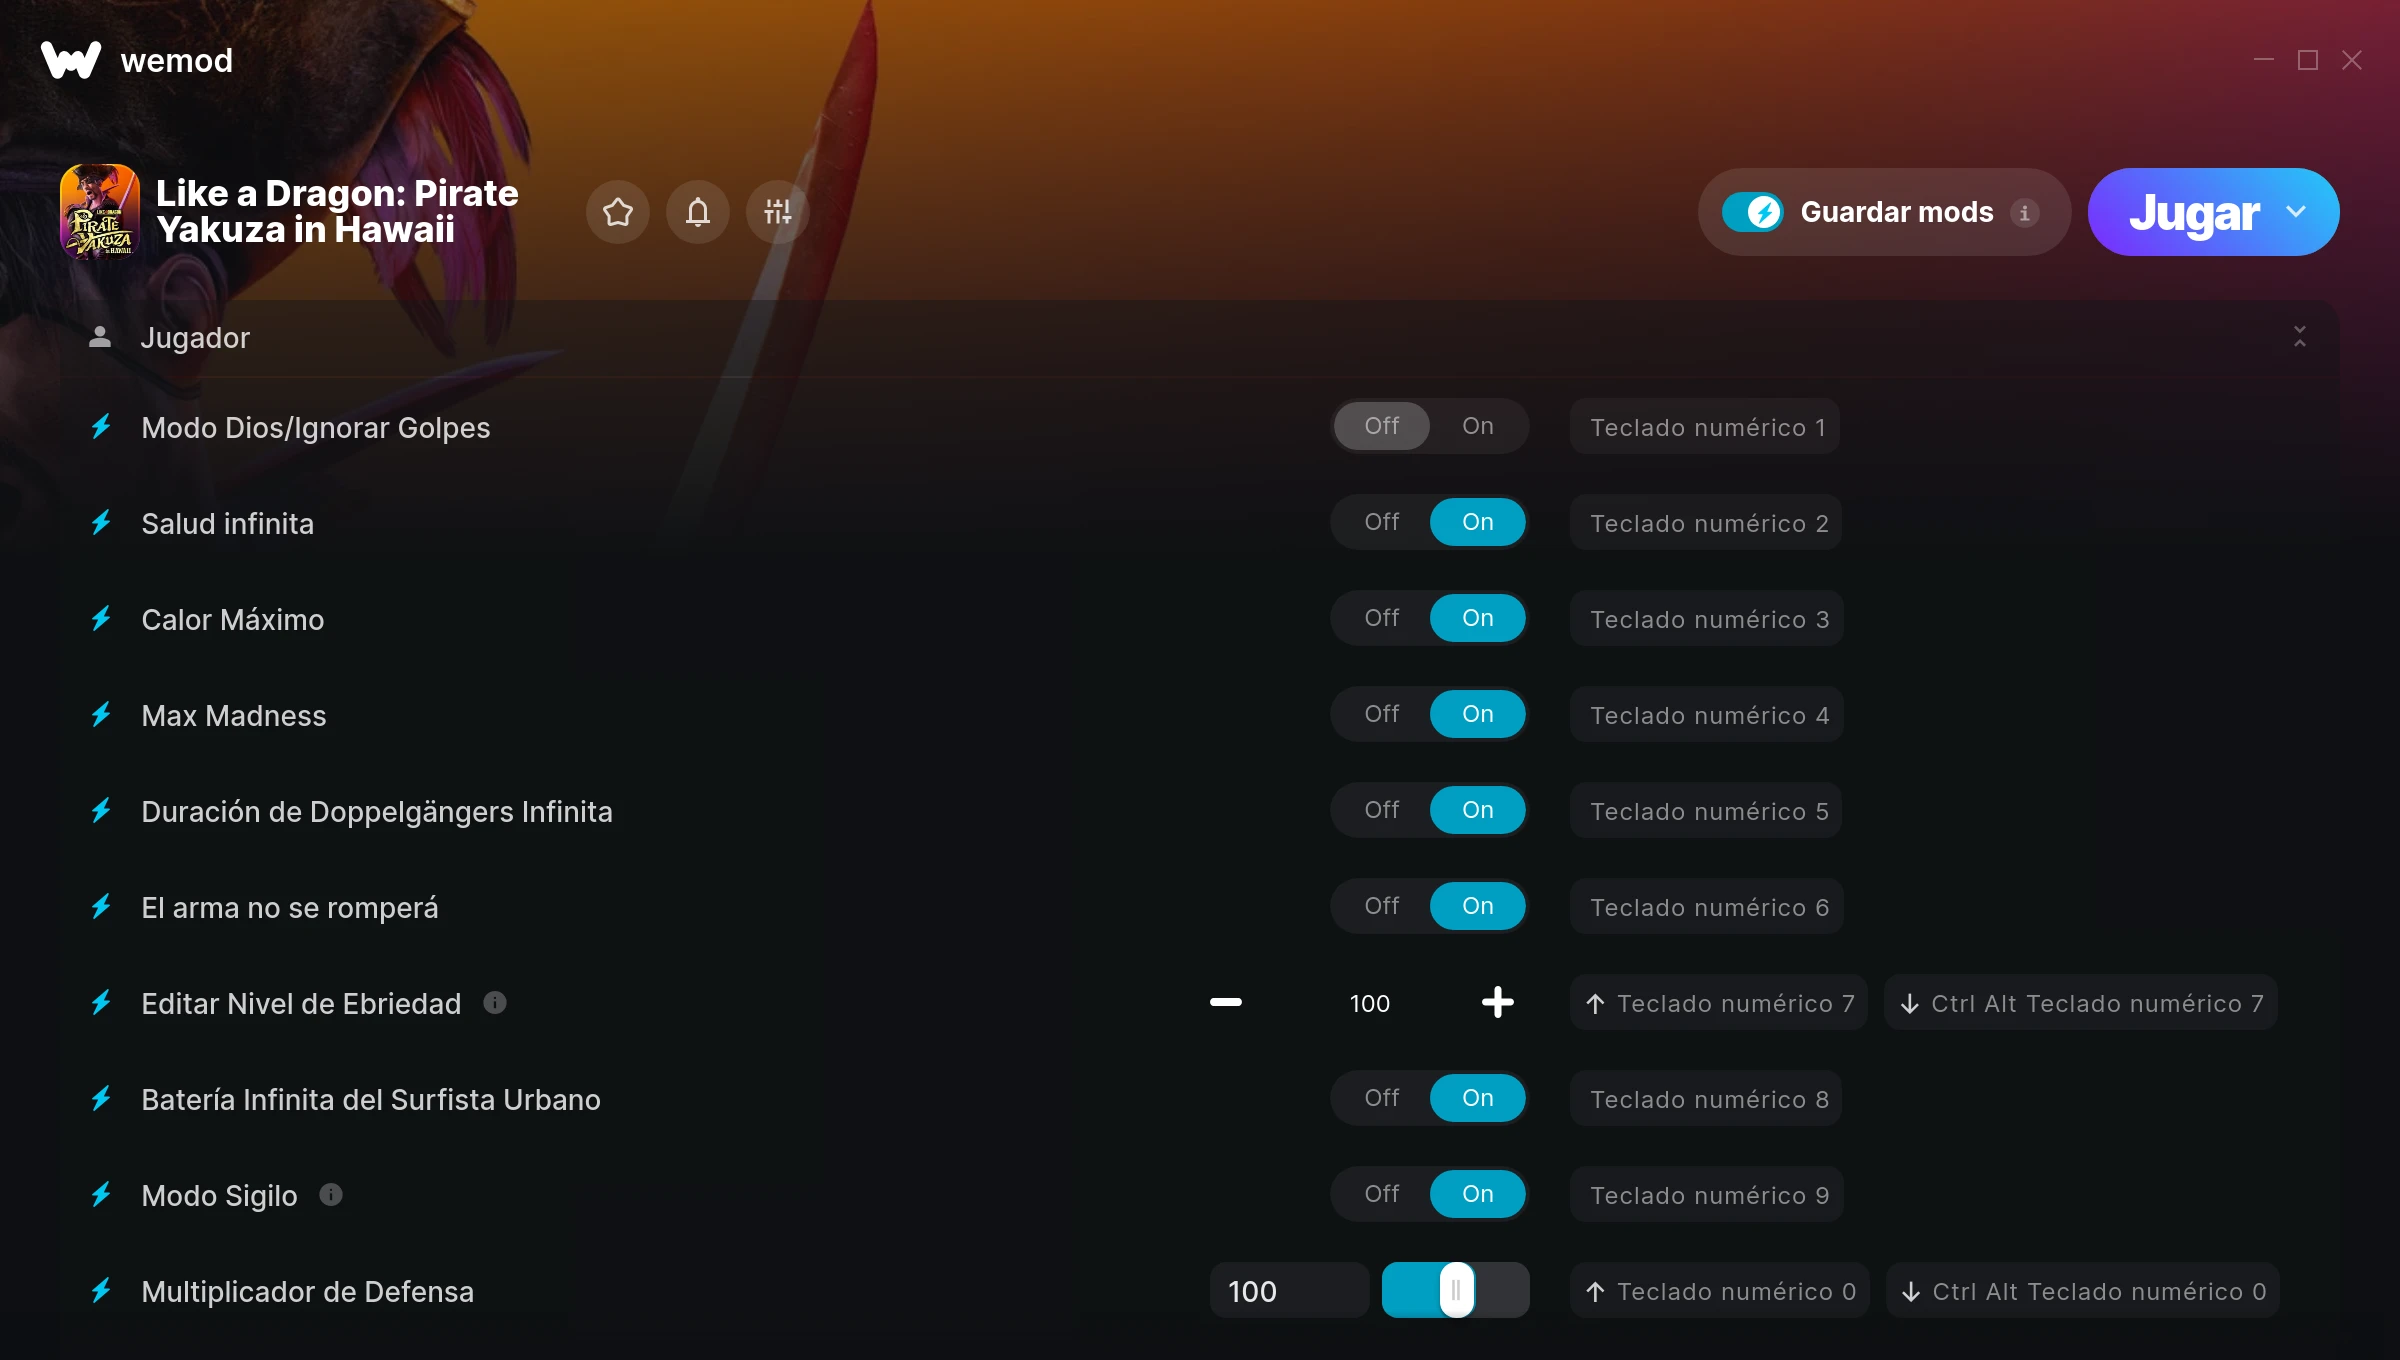The height and width of the screenshot is (1360, 2400).
Task: Click the Multiplicador de Defensa value field
Action: tap(1289, 1290)
